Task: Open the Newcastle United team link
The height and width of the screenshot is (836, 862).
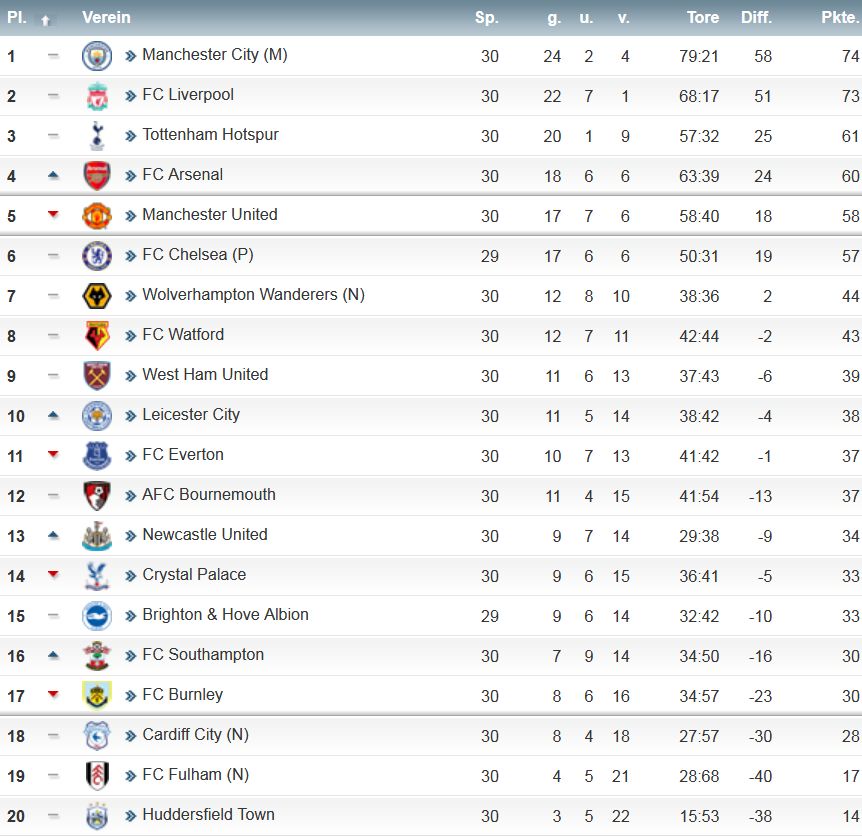Action: point(205,535)
